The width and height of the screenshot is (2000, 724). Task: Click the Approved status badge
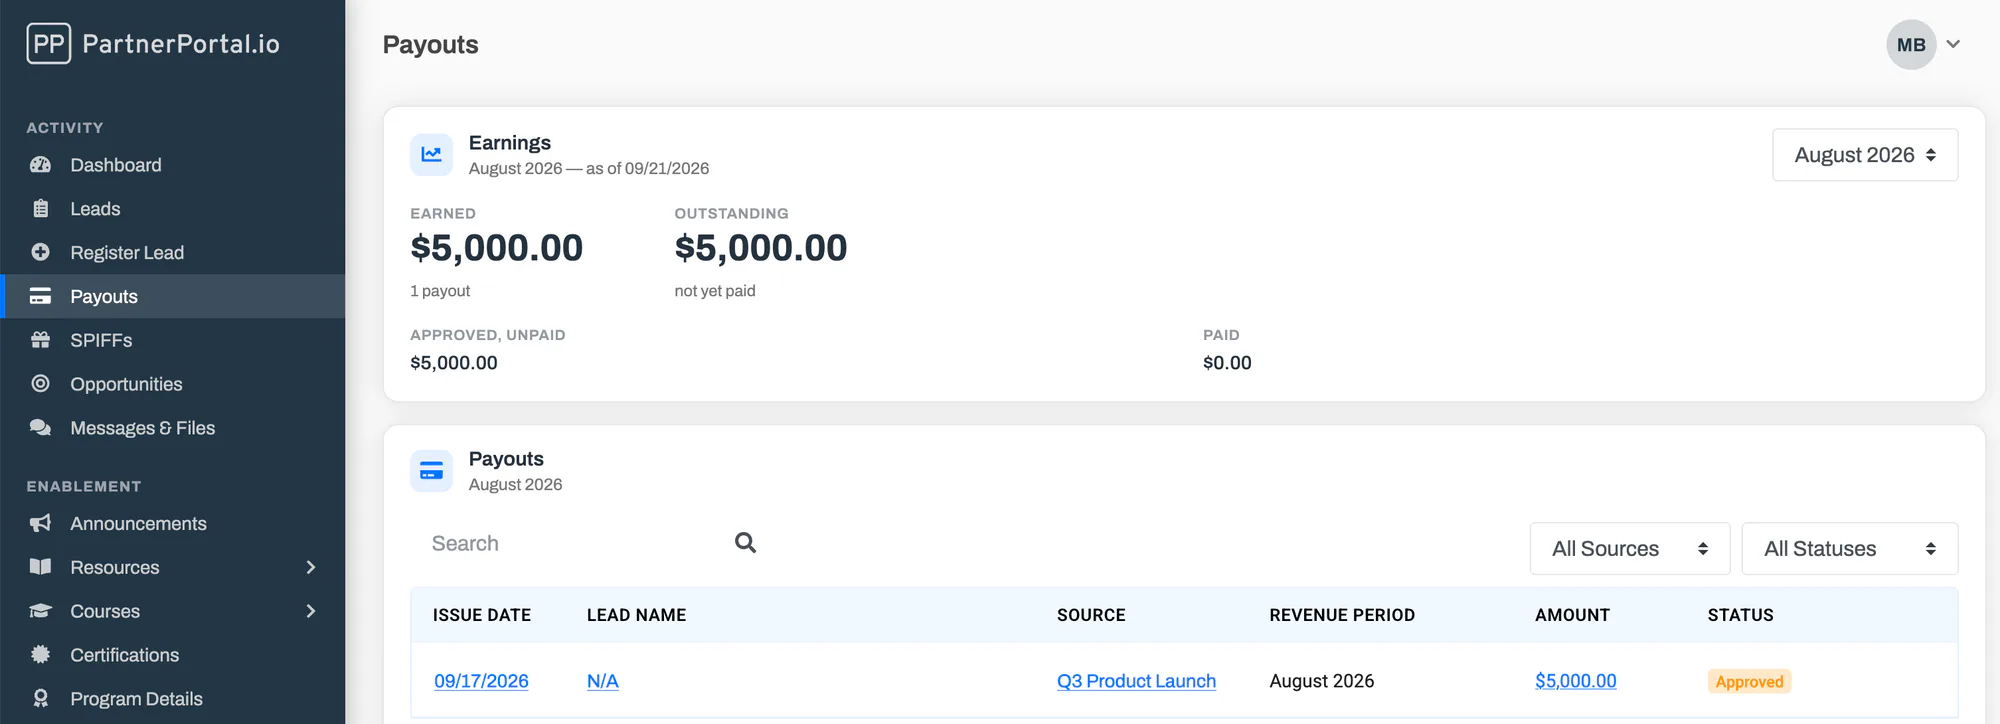click(1749, 682)
